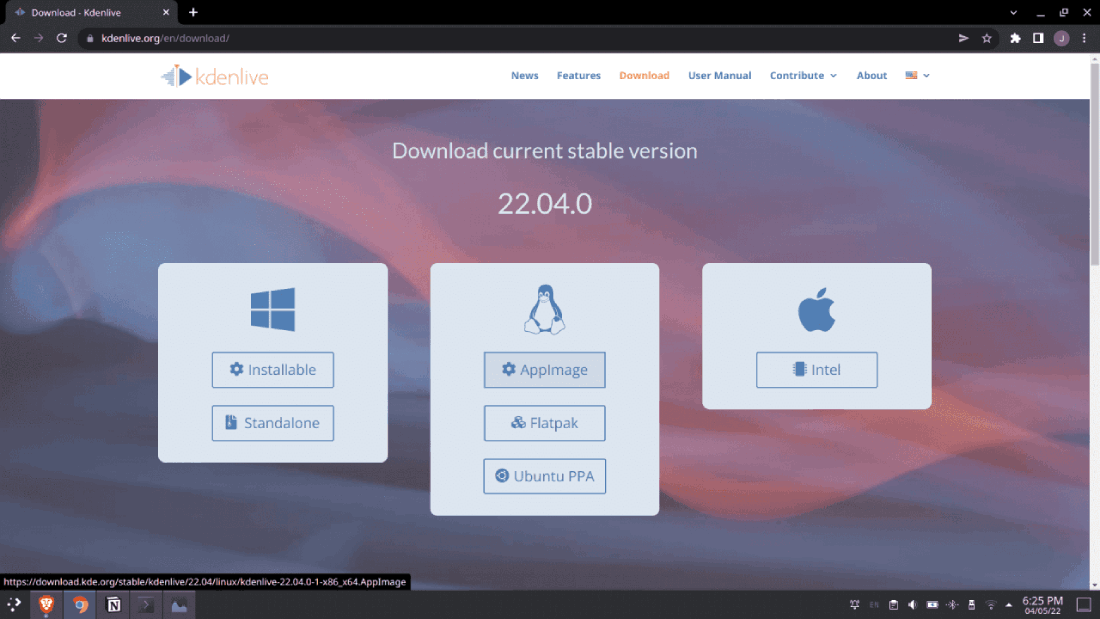
Task: Open the User Manual link
Action: tap(719, 75)
